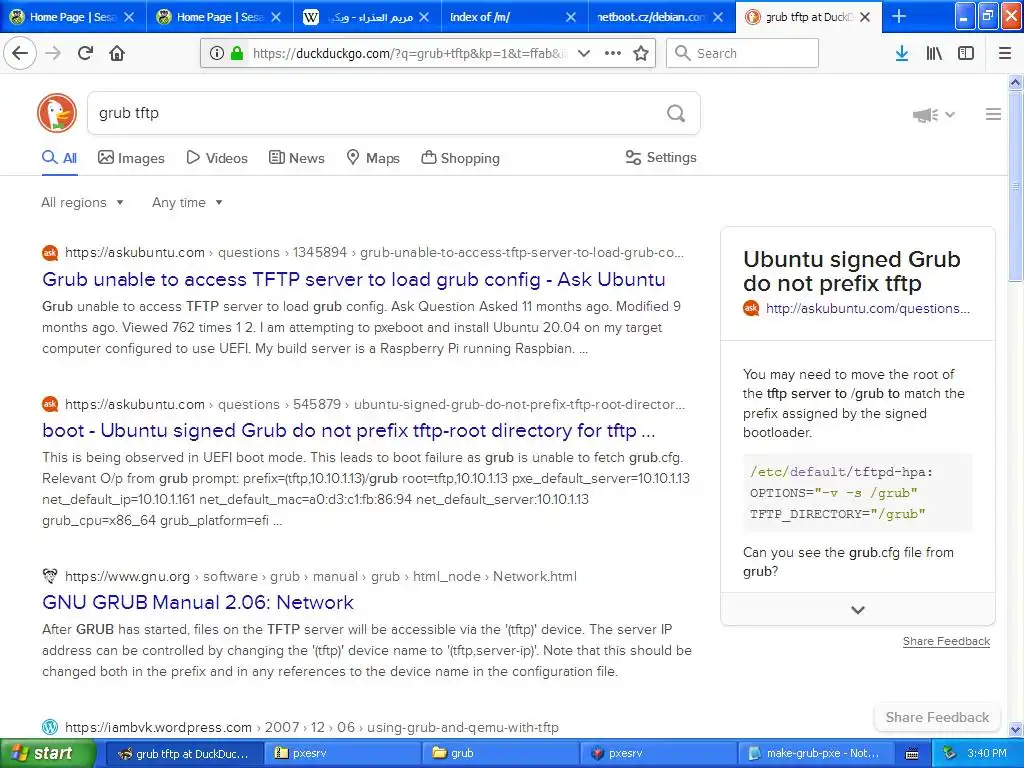The height and width of the screenshot is (768, 1024).
Task: Click the Firefox Search box in toolbar
Action: (x=742, y=53)
